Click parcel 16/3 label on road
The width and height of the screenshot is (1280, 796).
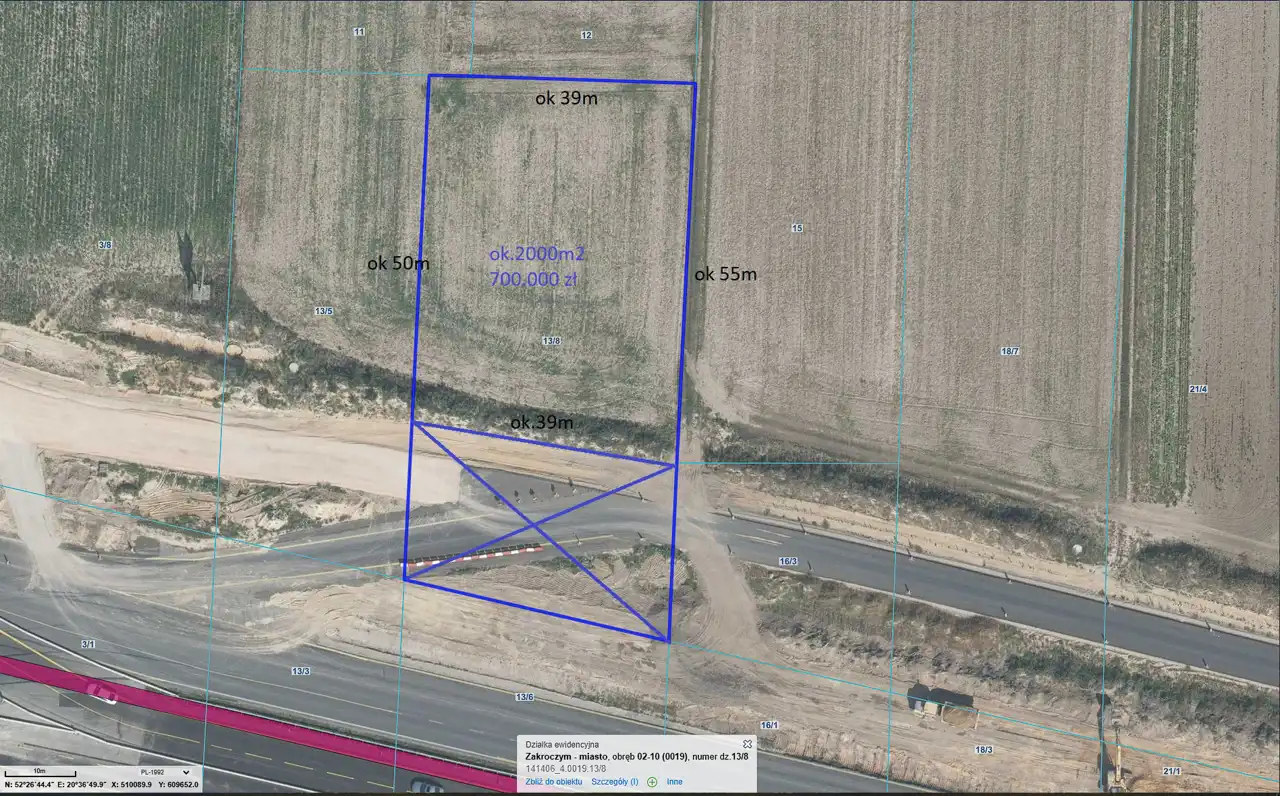click(x=788, y=561)
